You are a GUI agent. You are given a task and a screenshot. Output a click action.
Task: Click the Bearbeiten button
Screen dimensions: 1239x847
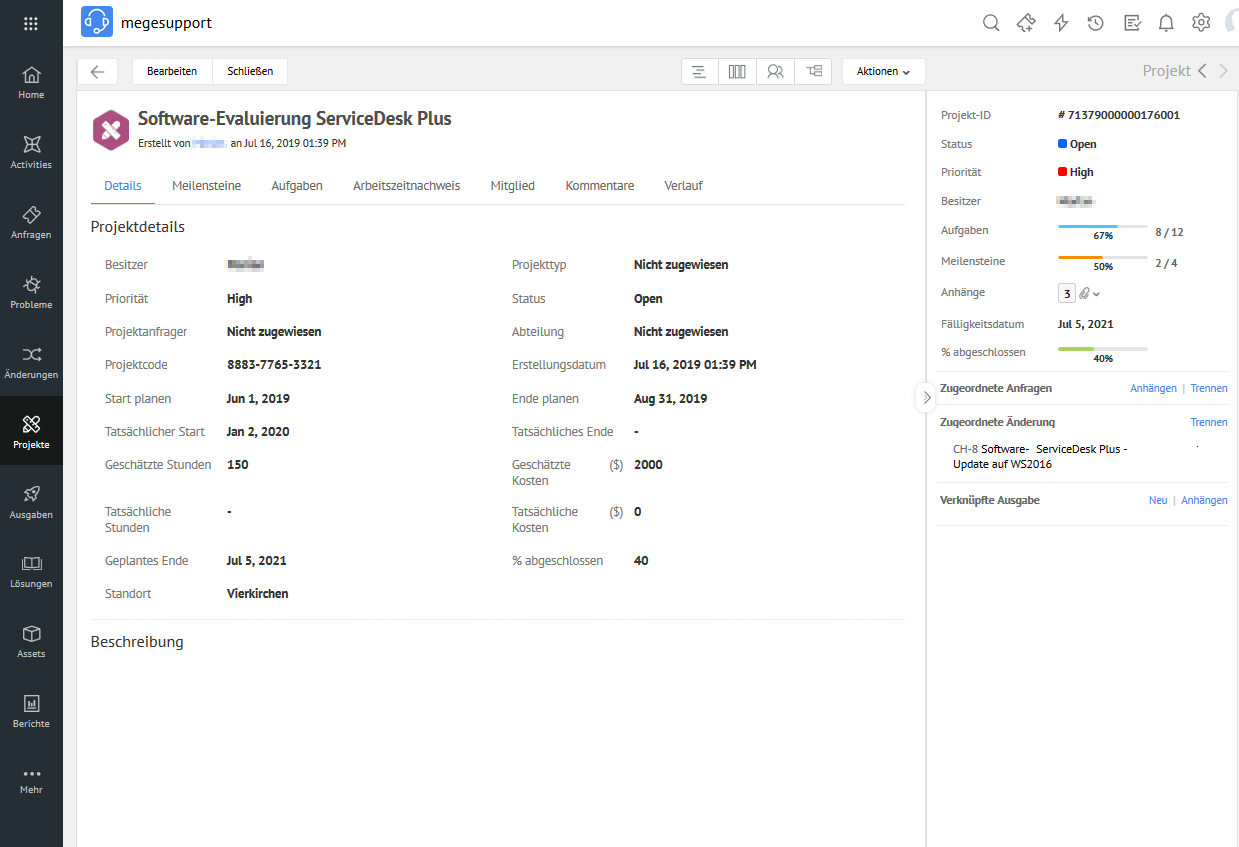(x=172, y=71)
